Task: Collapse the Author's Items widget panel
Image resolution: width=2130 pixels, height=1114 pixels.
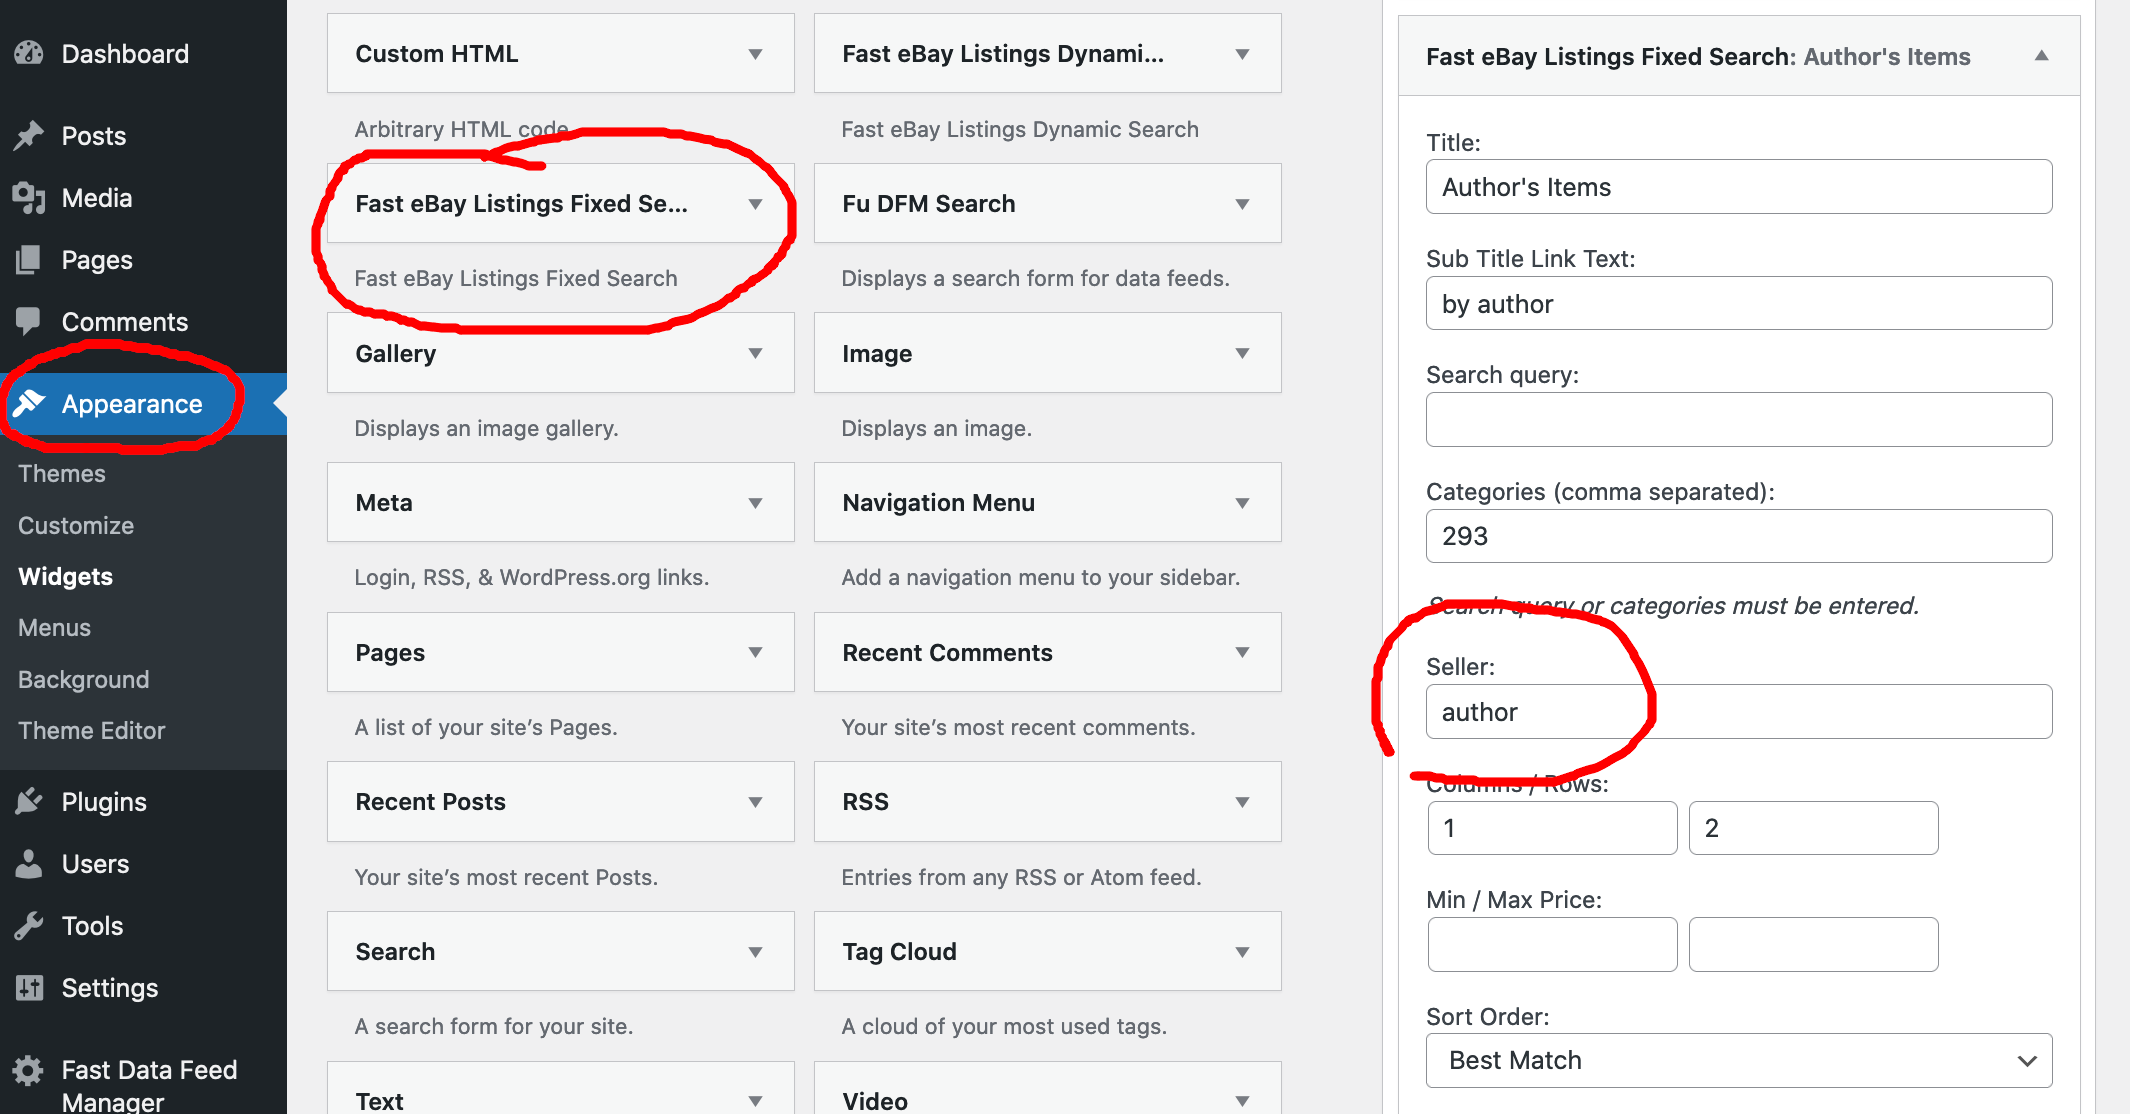Action: pos(2041,56)
